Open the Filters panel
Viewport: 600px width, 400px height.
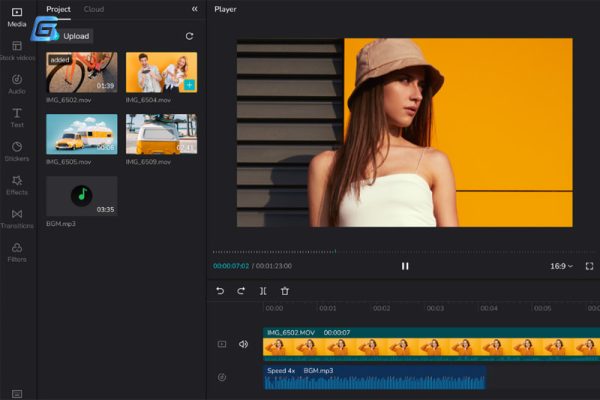click(17, 253)
